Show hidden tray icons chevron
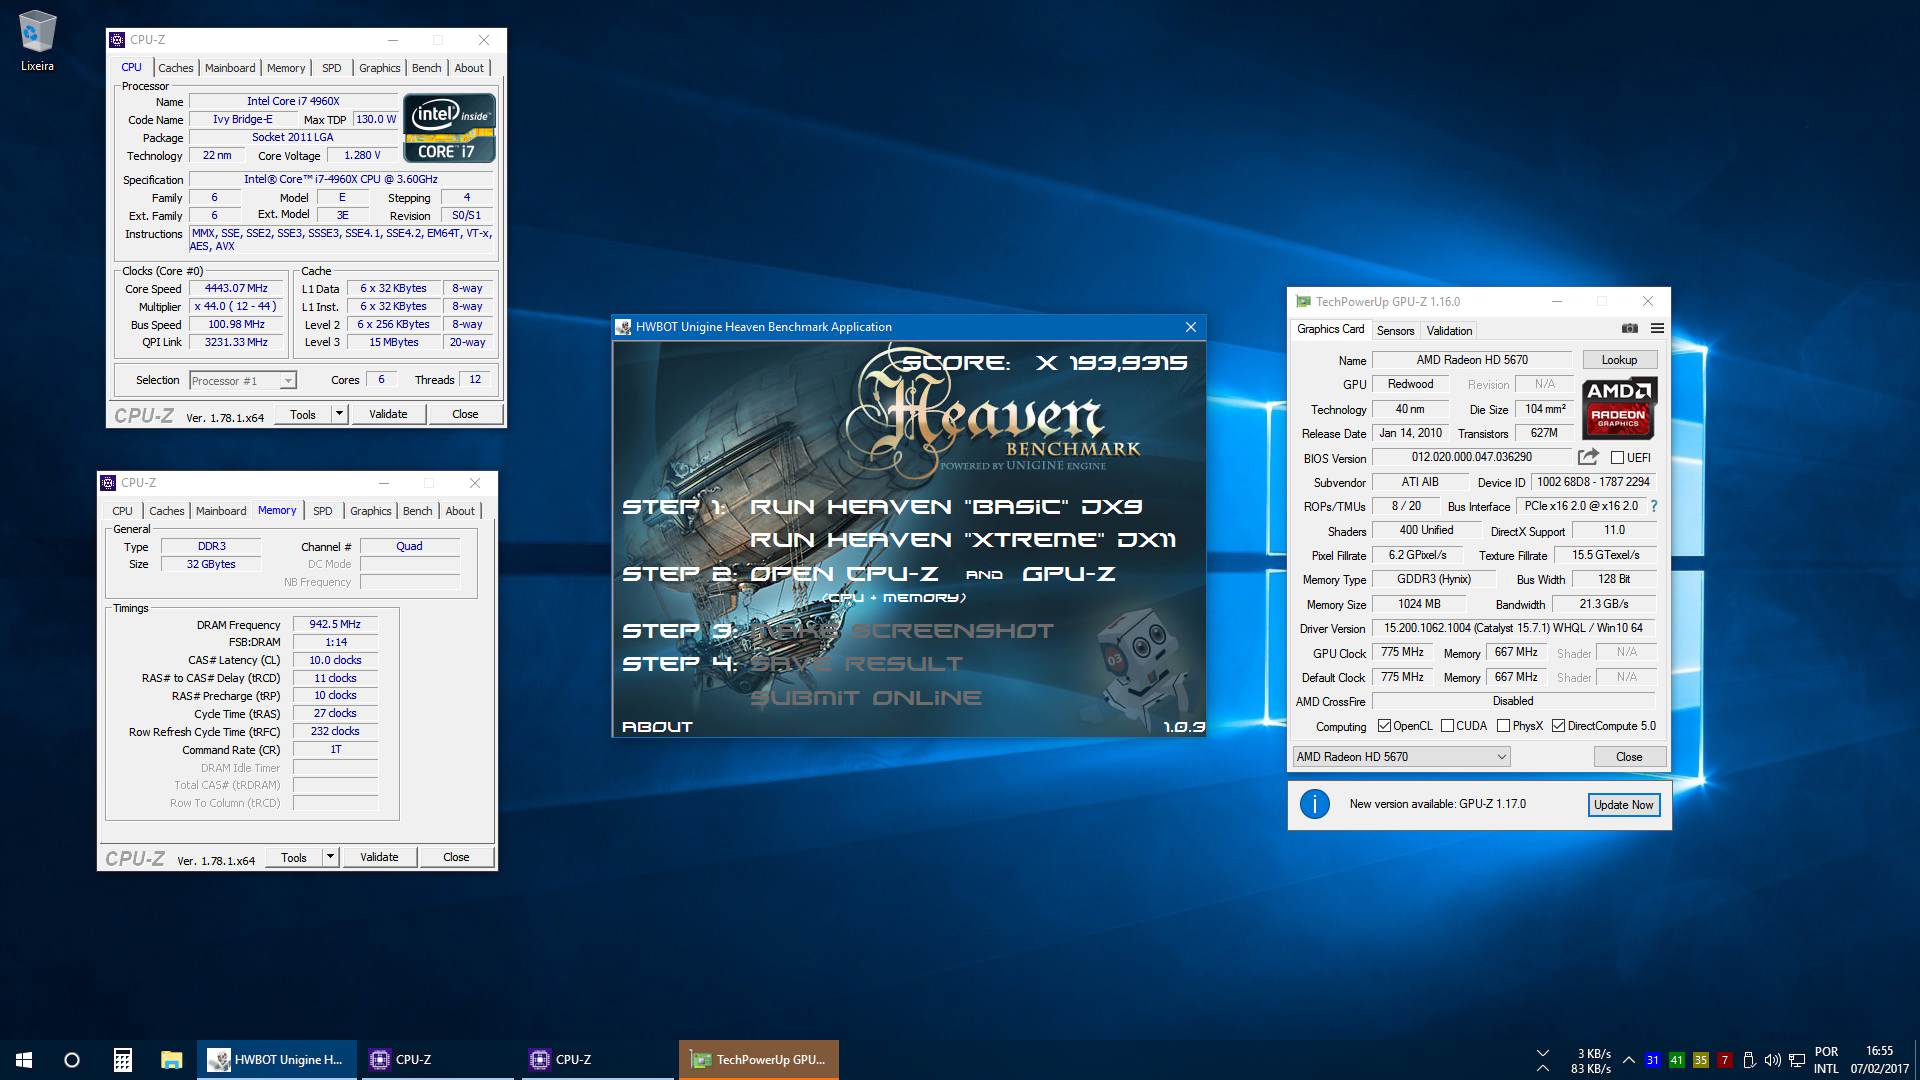1920x1080 pixels. point(1628,1060)
